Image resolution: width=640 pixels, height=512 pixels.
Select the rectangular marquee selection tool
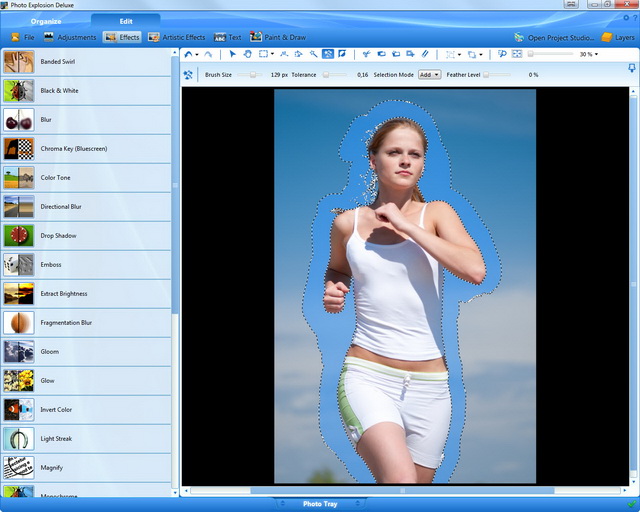264,54
